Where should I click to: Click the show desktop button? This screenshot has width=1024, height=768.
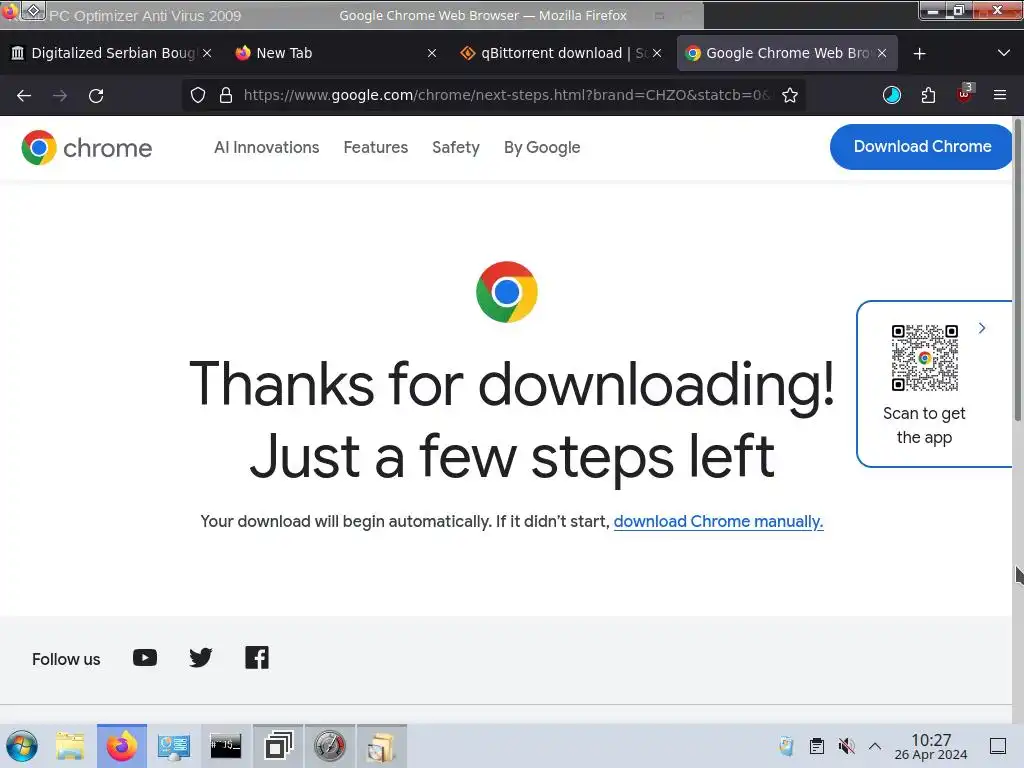tap(998, 746)
